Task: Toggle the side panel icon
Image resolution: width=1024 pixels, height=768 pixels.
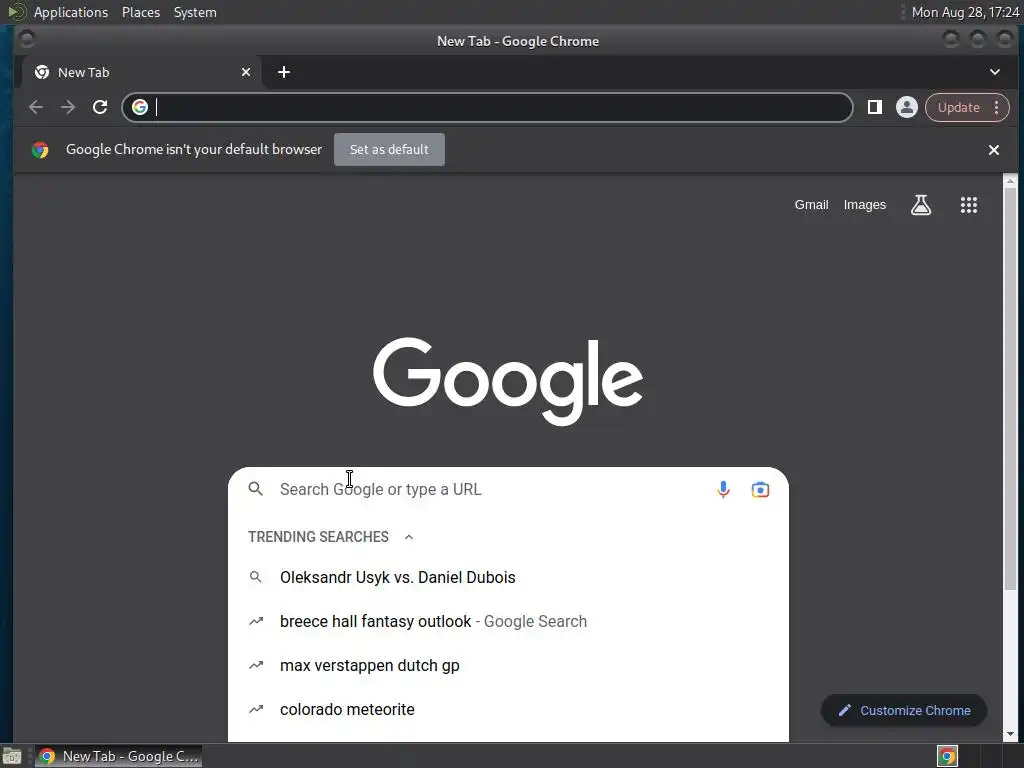Action: pos(874,107)
